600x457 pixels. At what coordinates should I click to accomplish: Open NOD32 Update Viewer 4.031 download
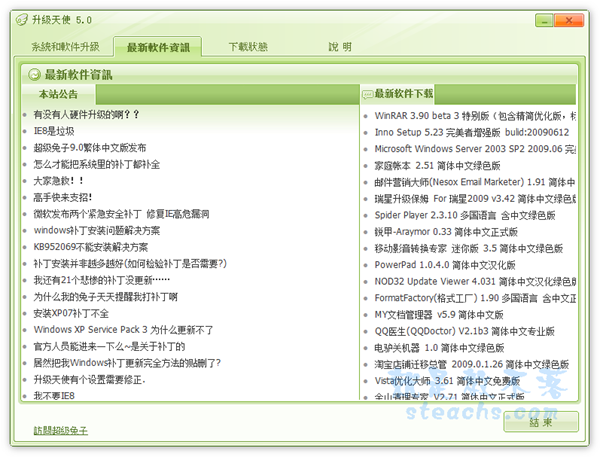475,282
